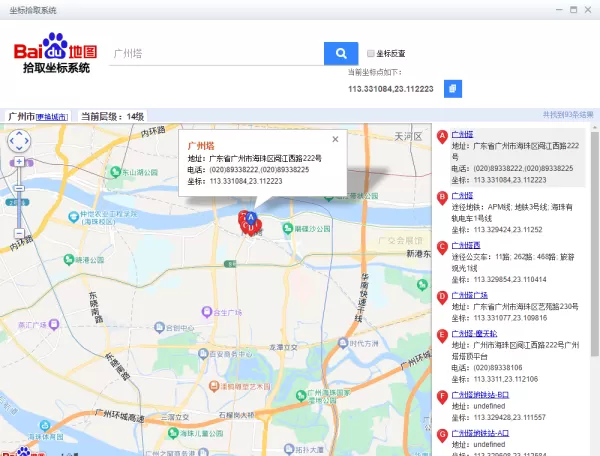Click the results scrollbar up arrow
600x456 pixels.
pyautogui.click(x=595, y=127)
